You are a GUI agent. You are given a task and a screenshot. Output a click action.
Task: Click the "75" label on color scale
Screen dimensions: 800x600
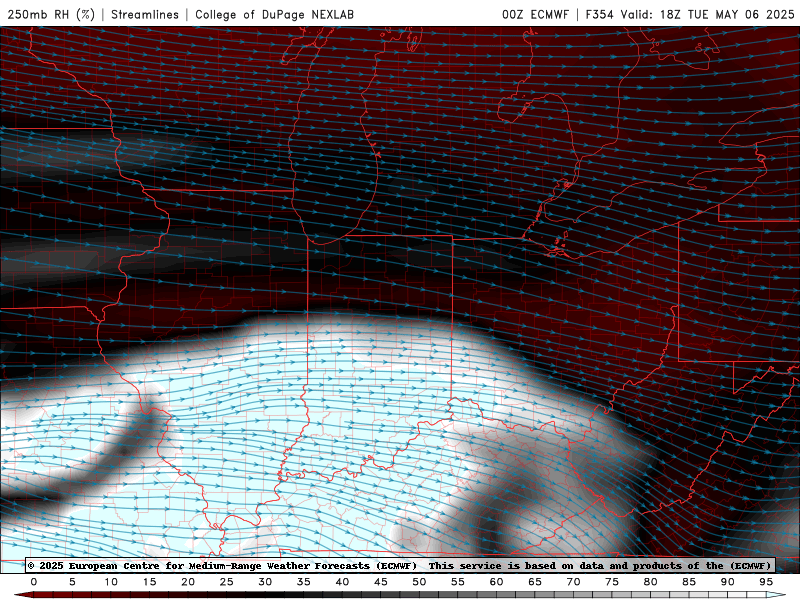(x=612, y=582)
